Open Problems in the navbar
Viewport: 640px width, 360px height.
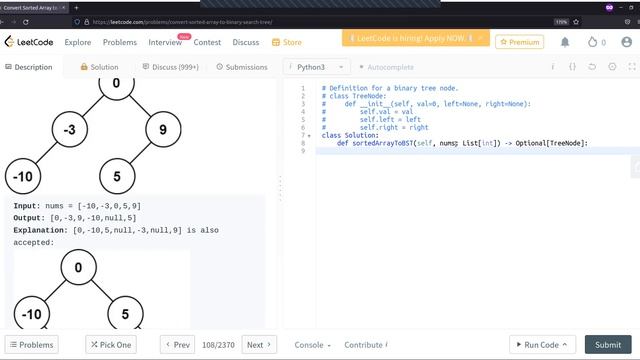(x=120, y=42)
